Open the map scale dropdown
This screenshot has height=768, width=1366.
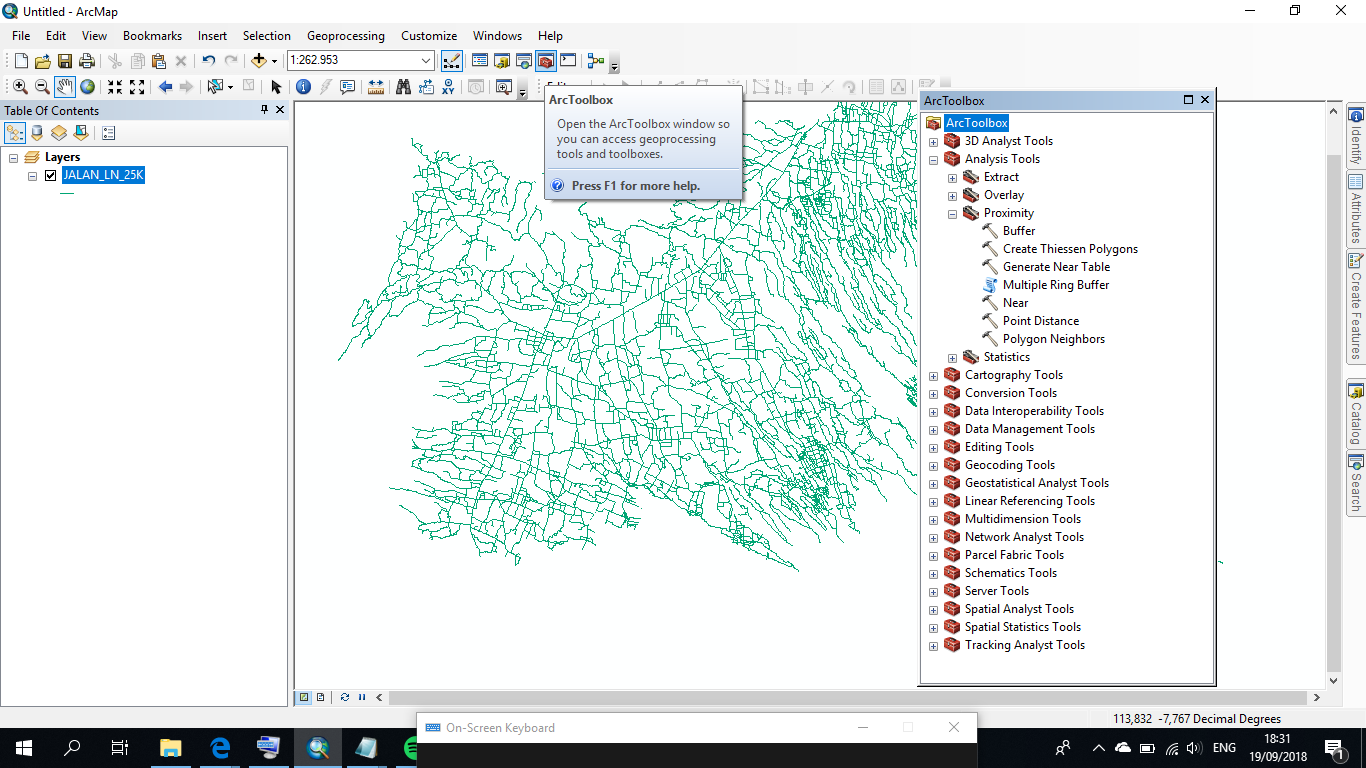coord(424,60)
